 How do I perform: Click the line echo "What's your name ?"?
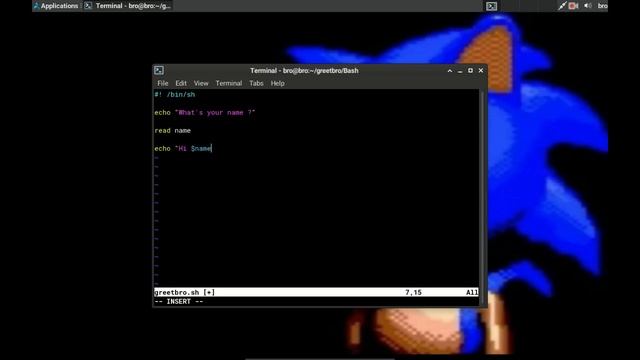pos(204,113)
